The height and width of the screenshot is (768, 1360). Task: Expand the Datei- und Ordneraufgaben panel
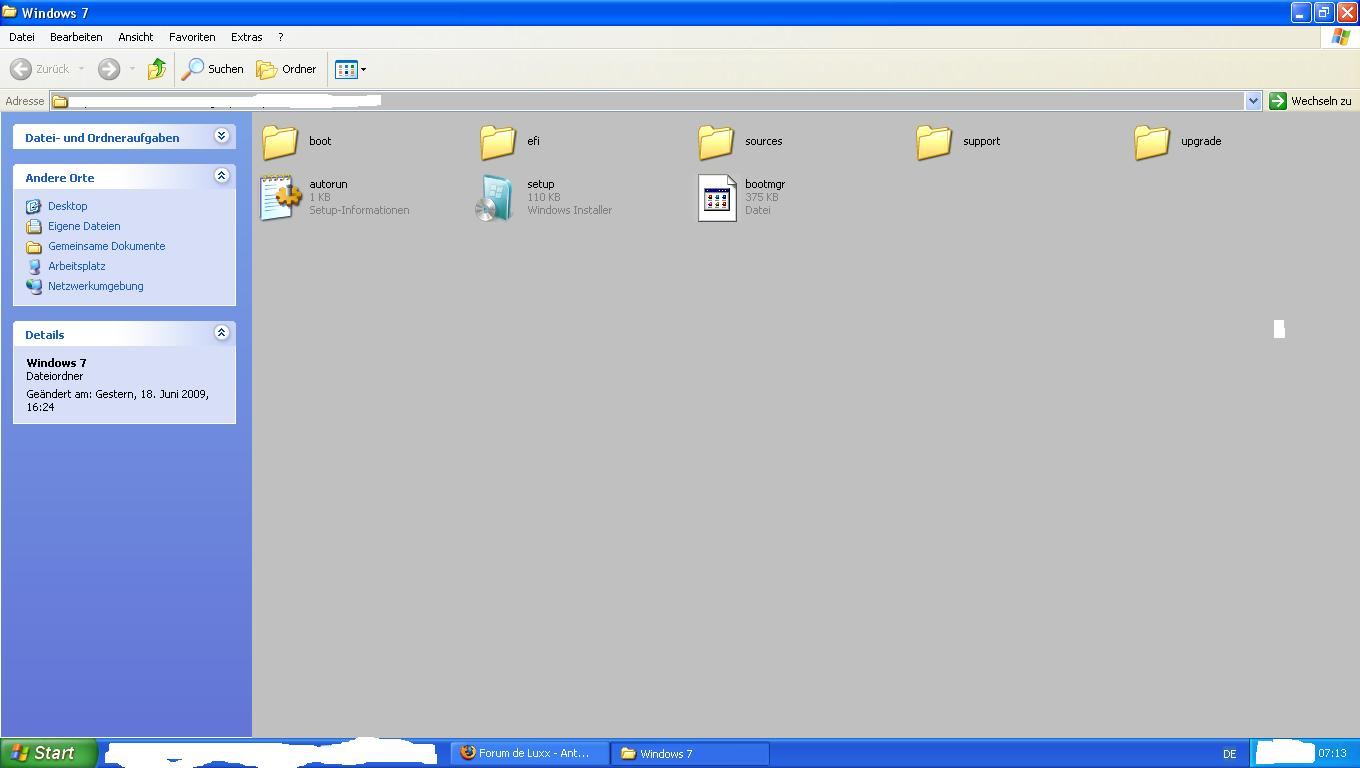[x=221, y=136]
